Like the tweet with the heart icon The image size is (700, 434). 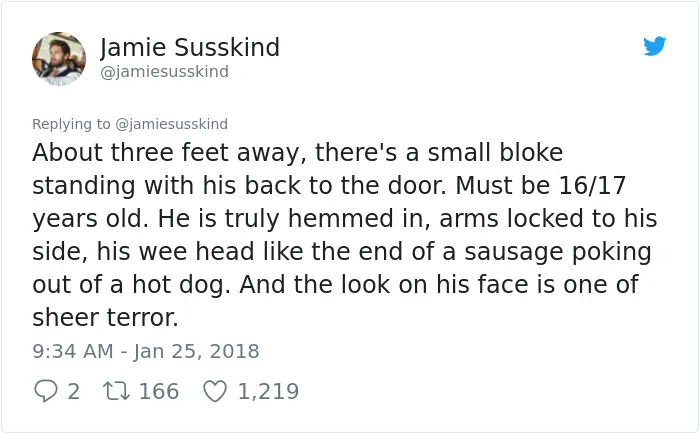point(215,391)
